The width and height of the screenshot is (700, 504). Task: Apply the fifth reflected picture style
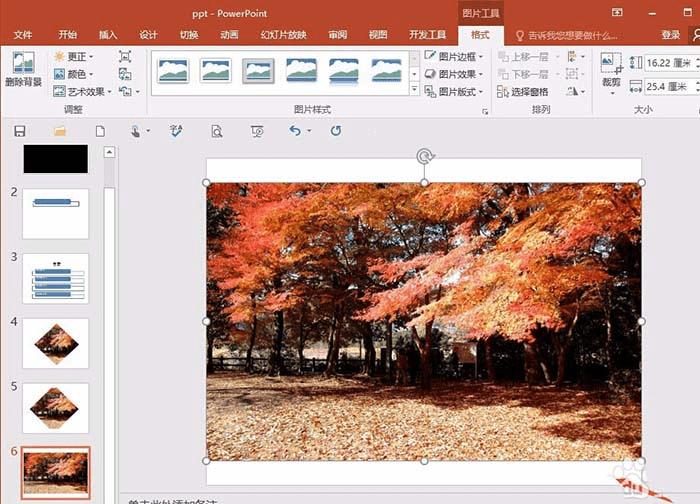(x=344, y=71)
